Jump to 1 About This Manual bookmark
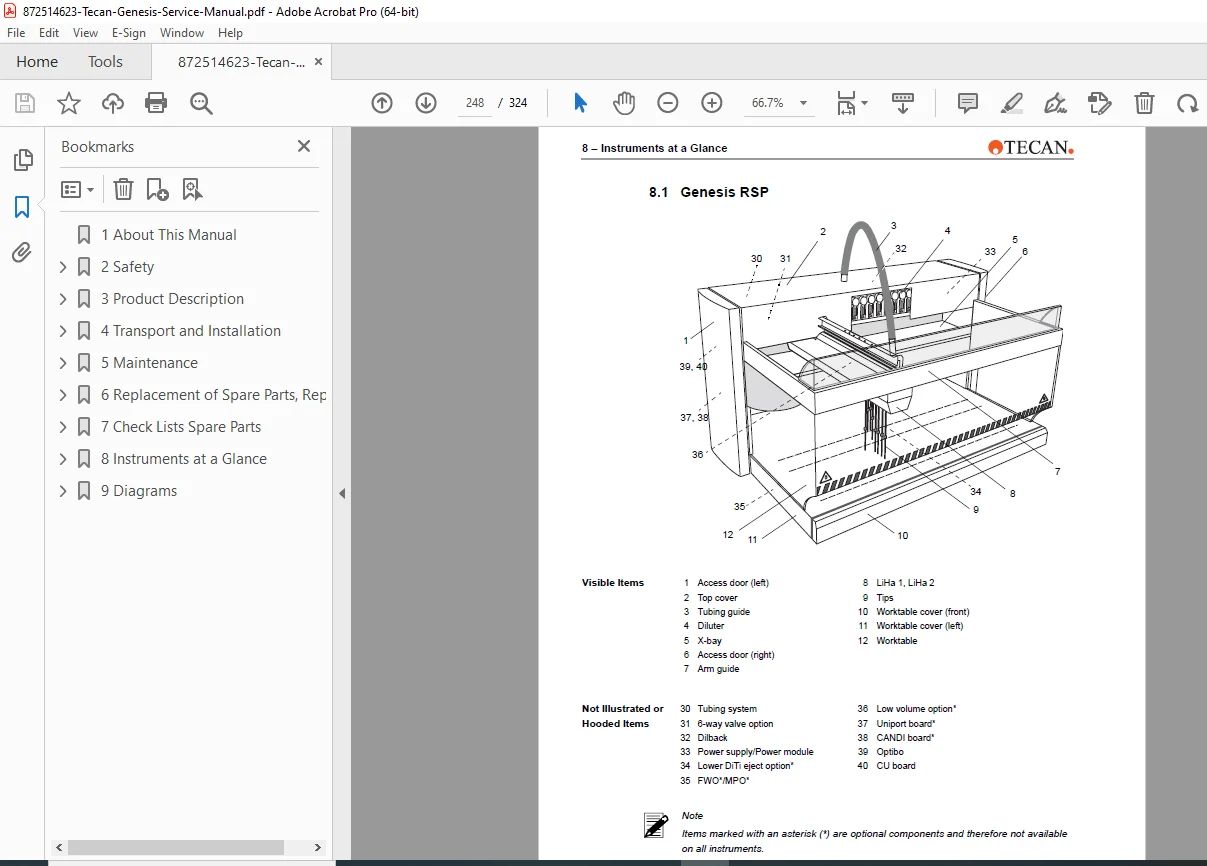The image size is (1207, 866). pyautogui.click(x=169, y=235)
